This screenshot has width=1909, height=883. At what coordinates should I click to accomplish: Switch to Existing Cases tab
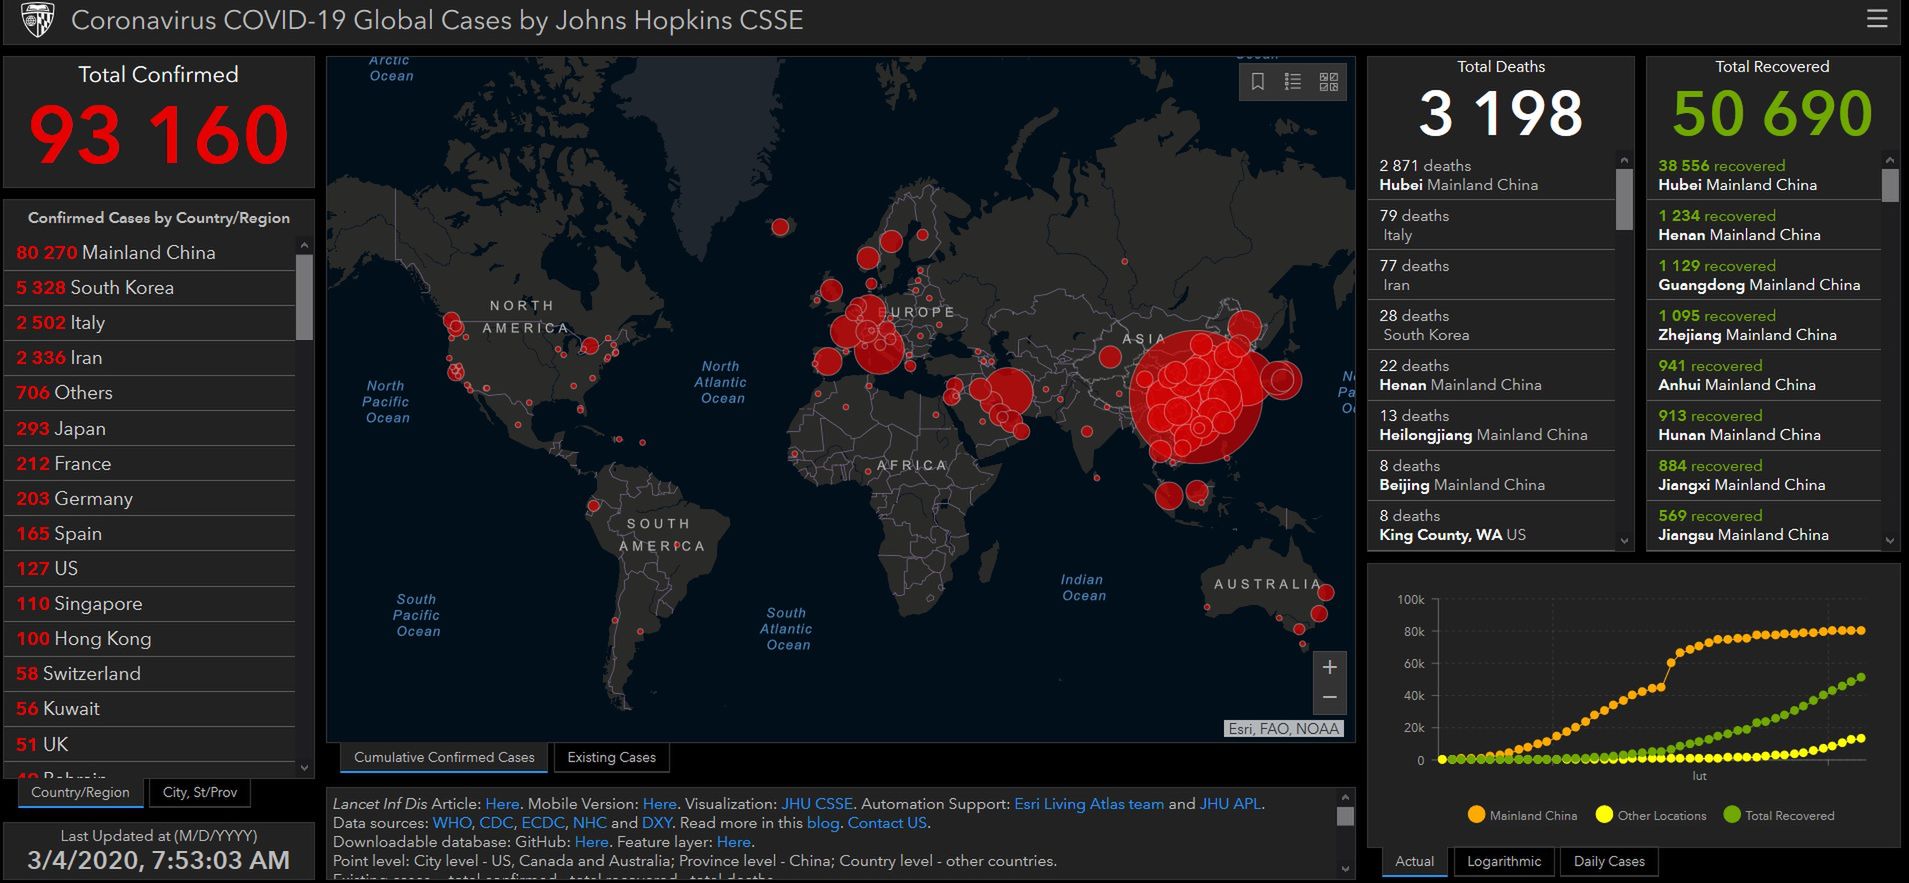[x=611, y=757]
